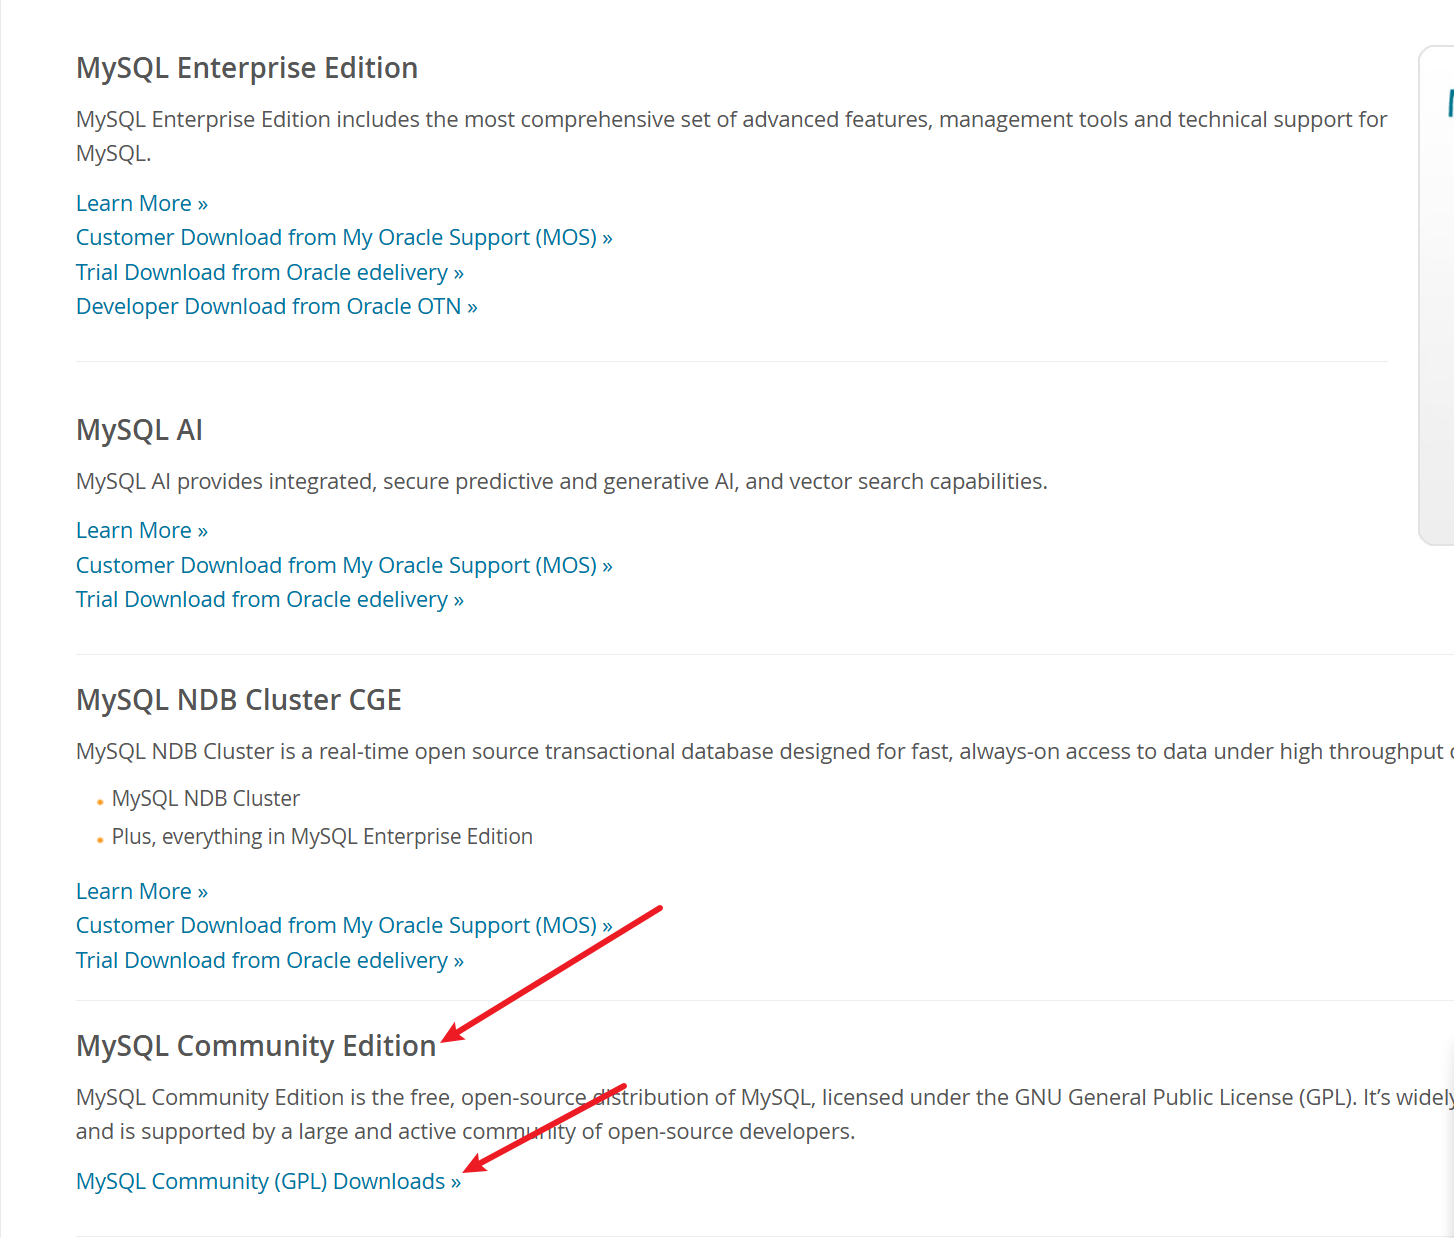The width and height of the screenshot is (1454, 1238).
Task: Open Enterprise Edition Customer Download from MOS link
Action: 344,237
